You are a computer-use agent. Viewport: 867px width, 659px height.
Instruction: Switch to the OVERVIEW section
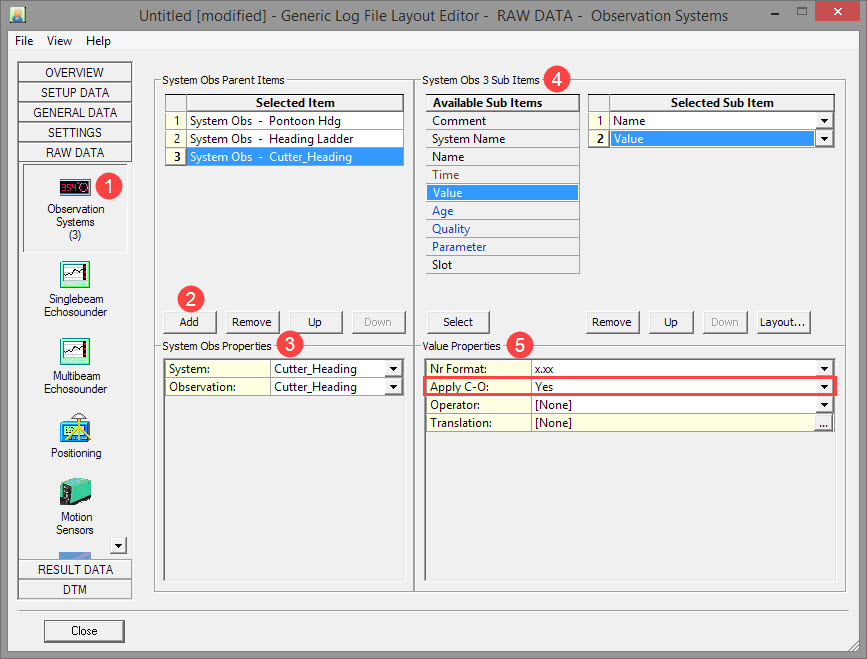75,72
